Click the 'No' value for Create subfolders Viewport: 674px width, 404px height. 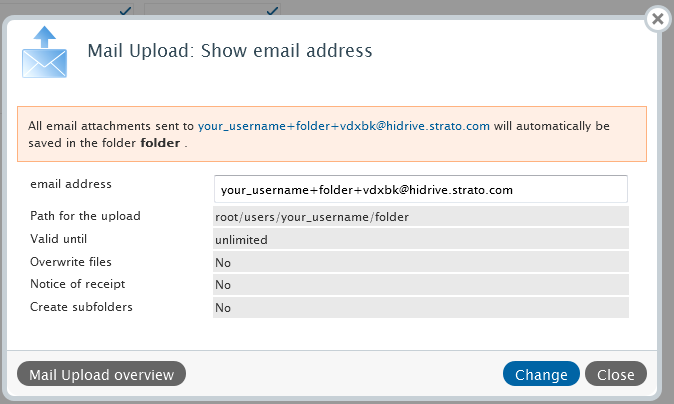coord(223,308)
